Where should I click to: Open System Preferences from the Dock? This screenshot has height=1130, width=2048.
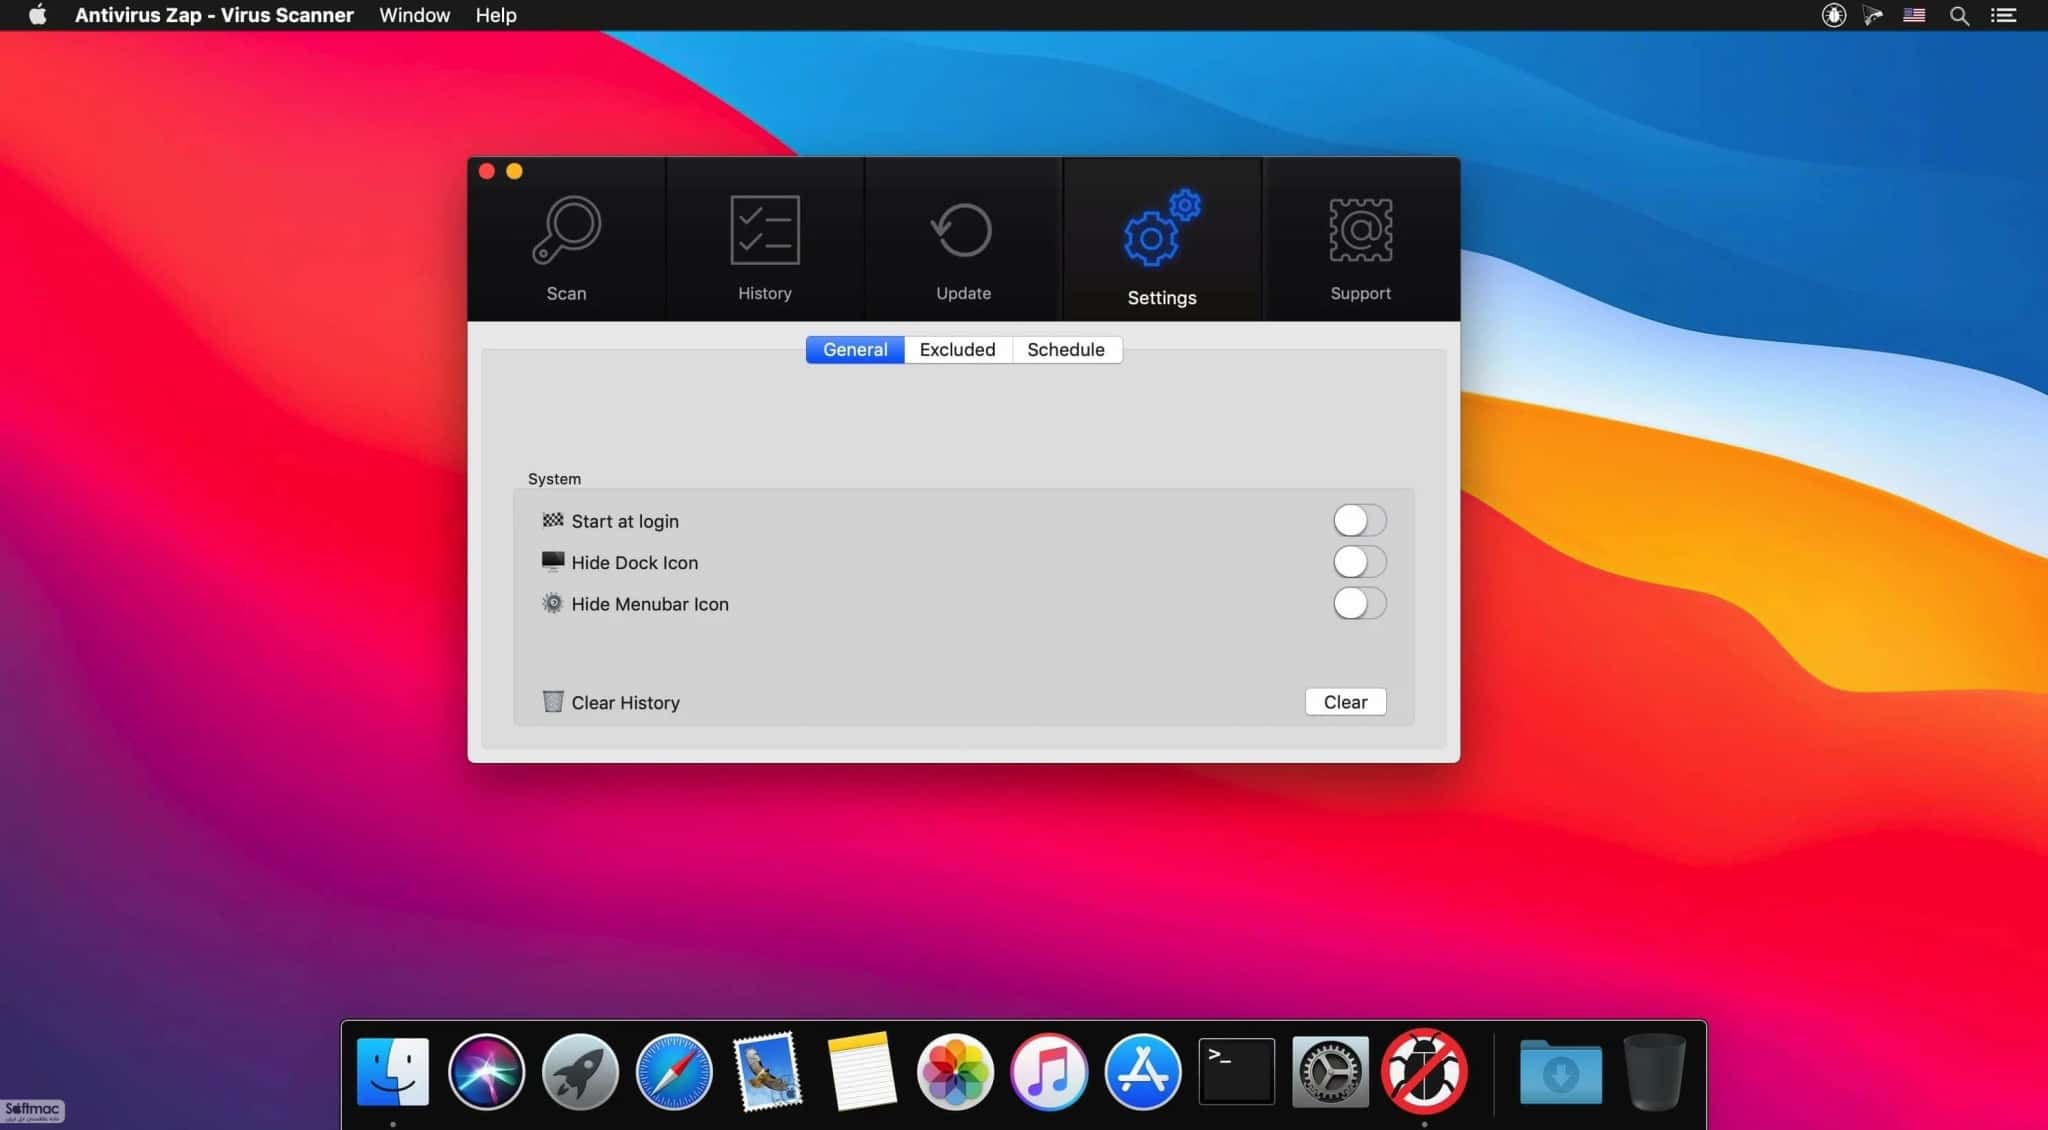[x=1330, y=1071]
